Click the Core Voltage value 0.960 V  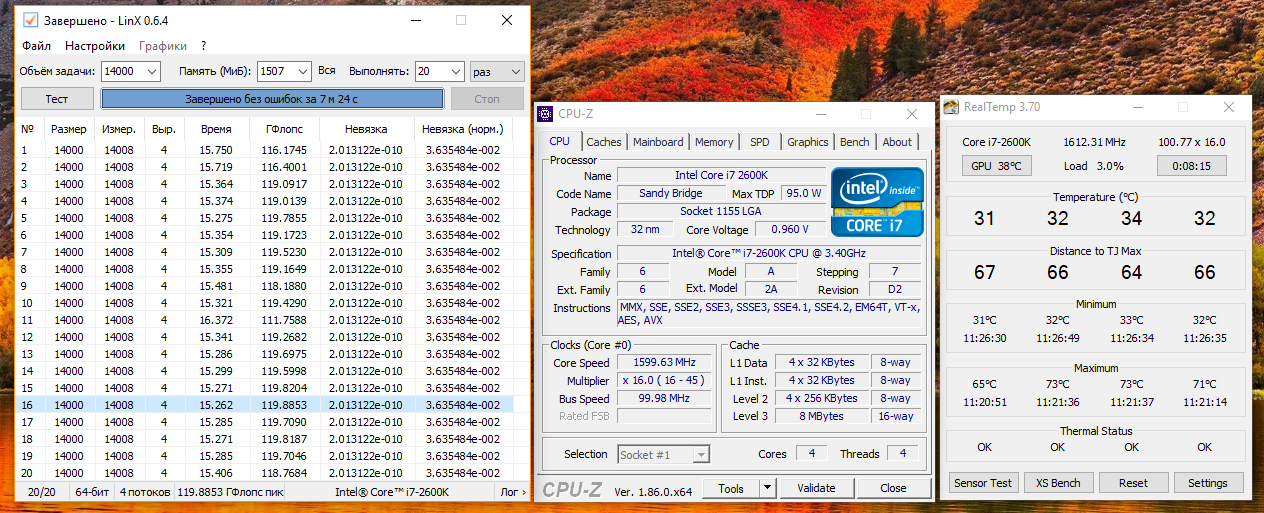tap(790, 230)
